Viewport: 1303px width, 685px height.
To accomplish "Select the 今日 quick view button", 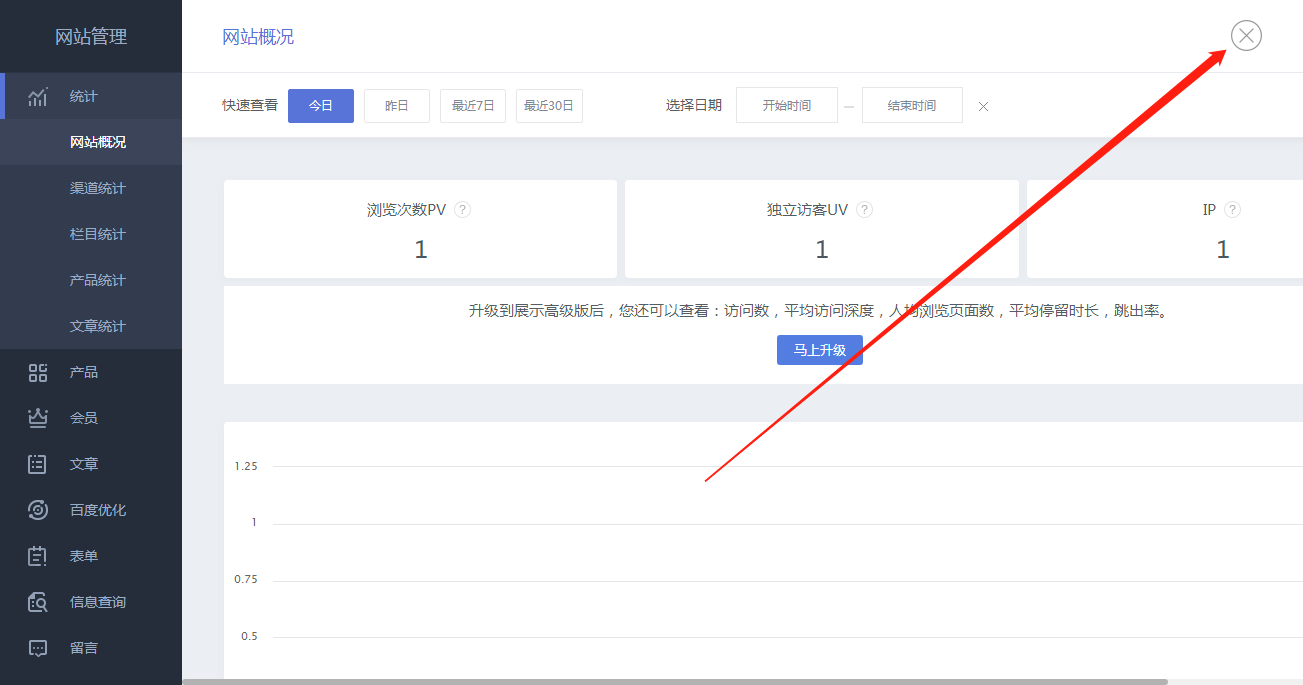I will (x=321, y=105).
